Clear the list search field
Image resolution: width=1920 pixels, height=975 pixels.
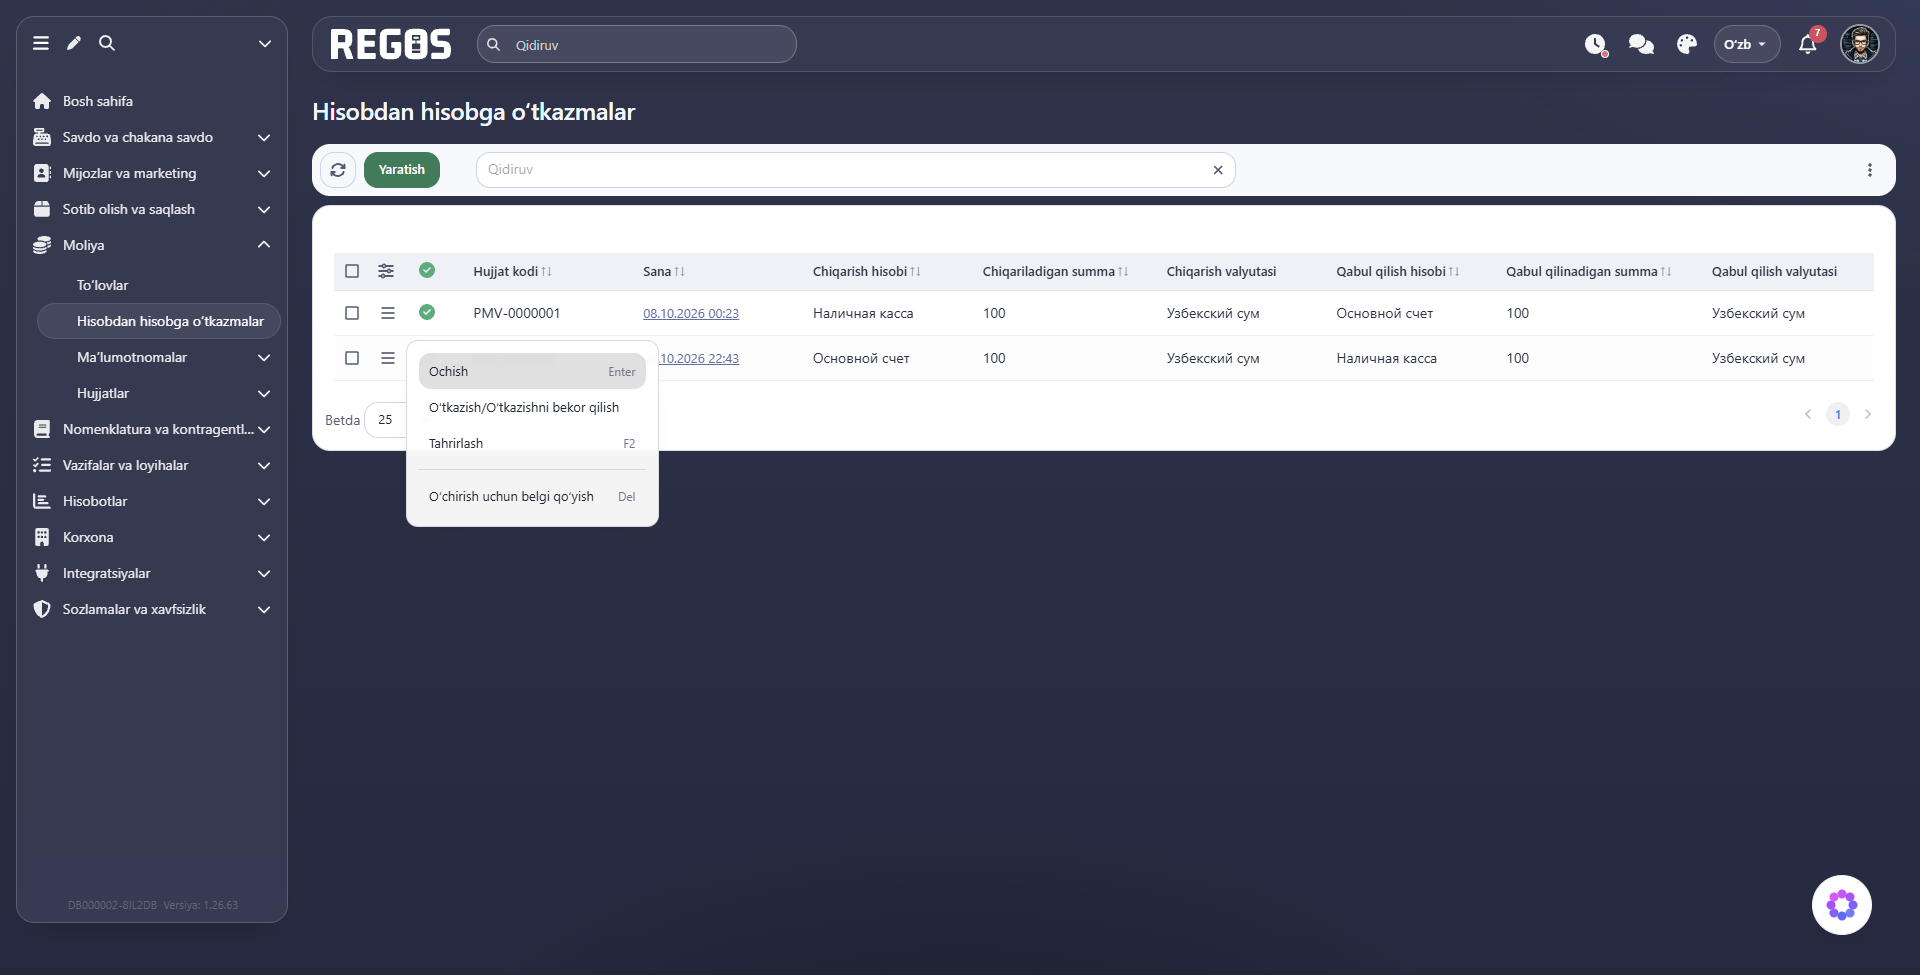click(1218, 170)
